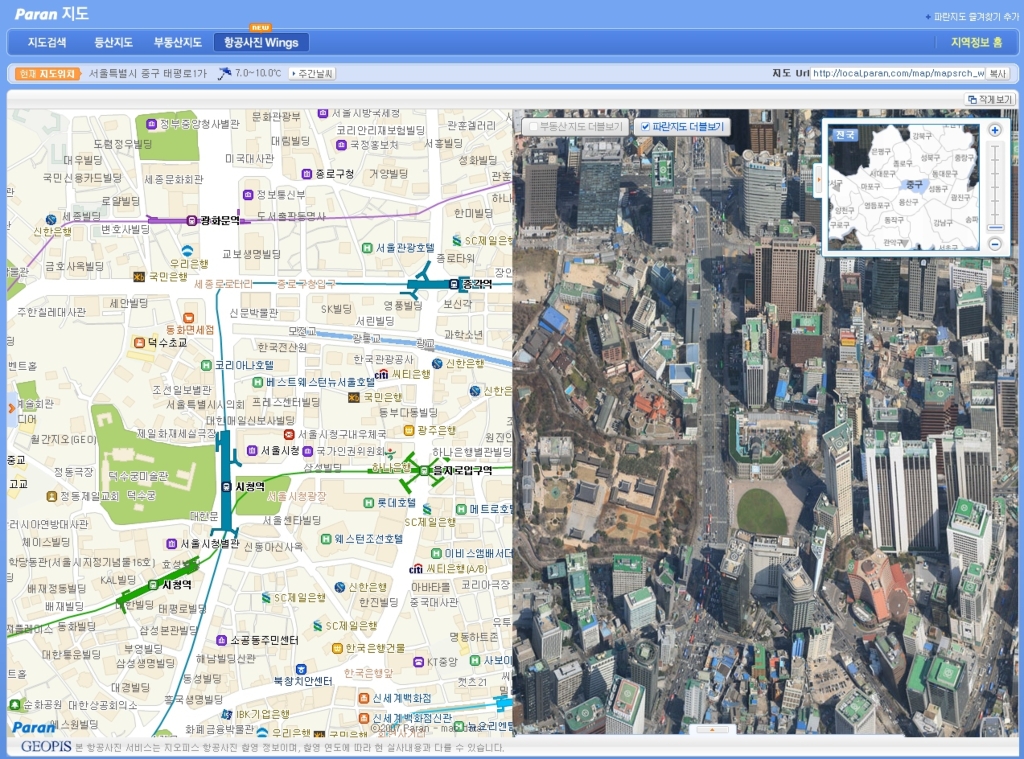Select 중구 district on mini map
The image size is (1024, 759).
click(914, 185)
